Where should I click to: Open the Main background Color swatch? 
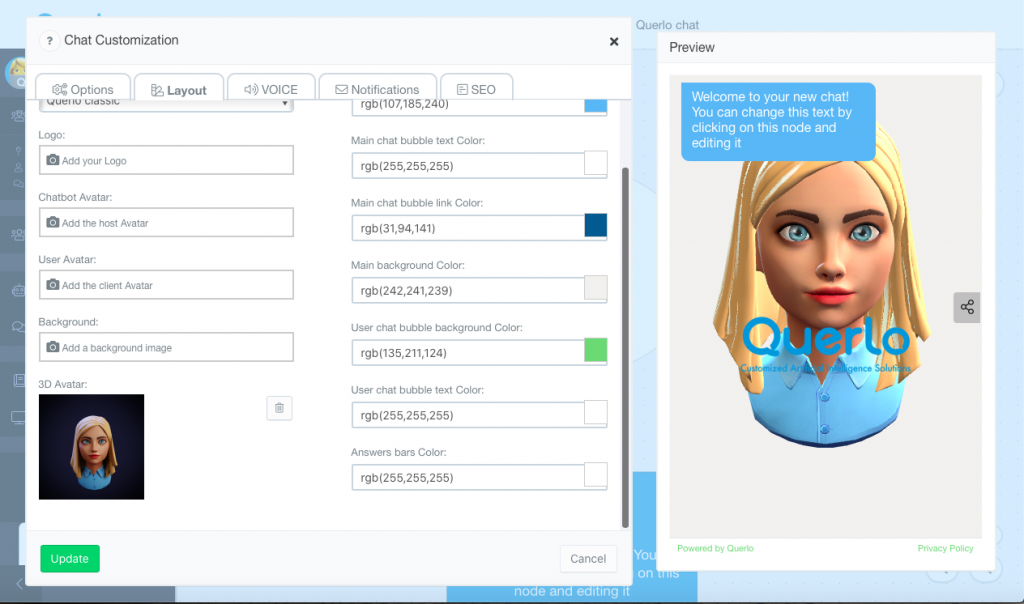point(596,288)
